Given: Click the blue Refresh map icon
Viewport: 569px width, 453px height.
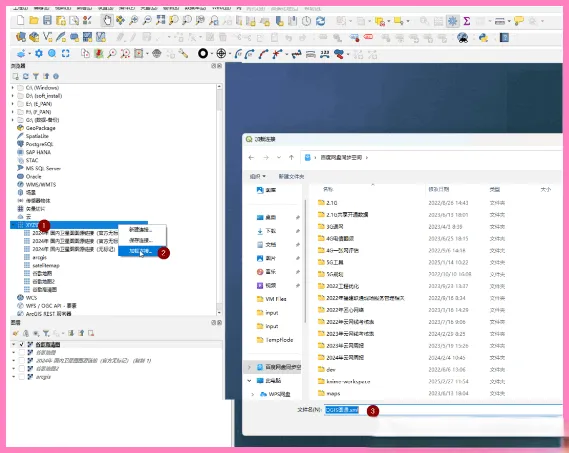Looking at the screenshot, I should [x=320, y=21].
